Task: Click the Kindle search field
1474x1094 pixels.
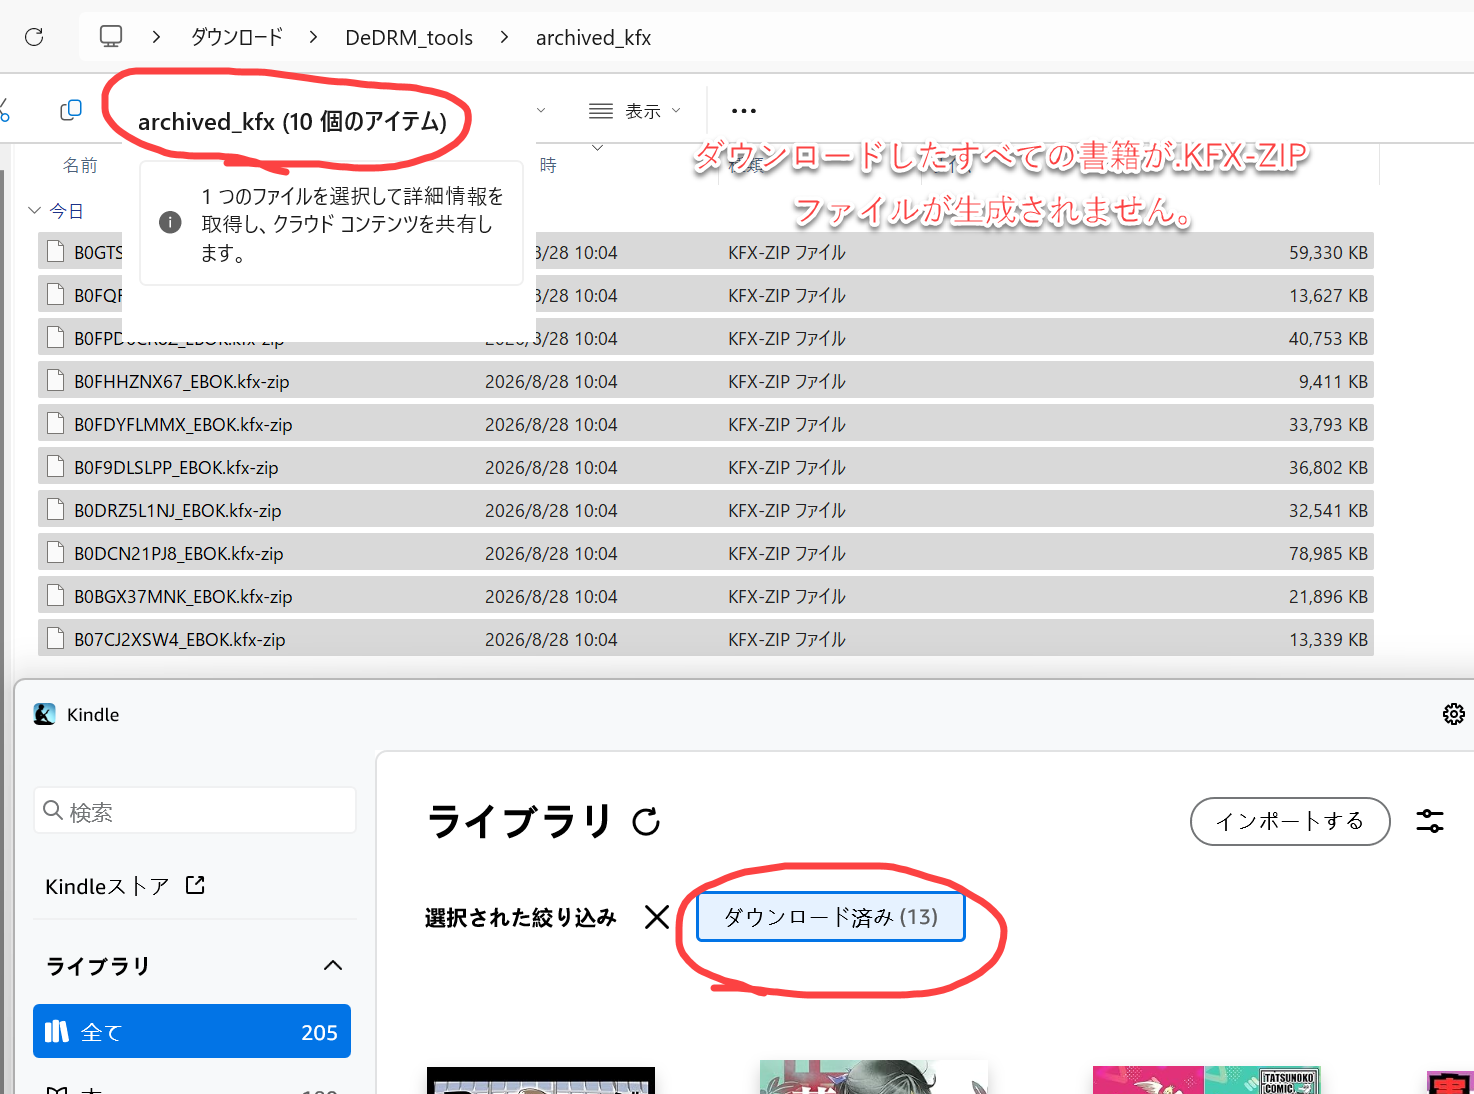Action: tap(195, 811)
